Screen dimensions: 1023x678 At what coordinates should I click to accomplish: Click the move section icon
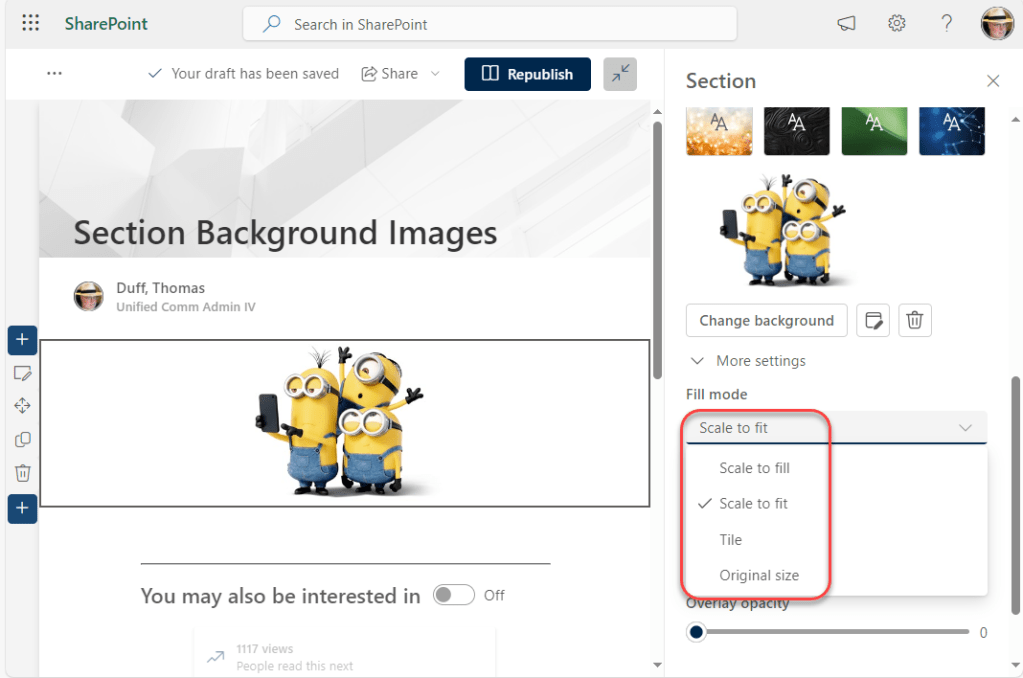pos(23,406)
